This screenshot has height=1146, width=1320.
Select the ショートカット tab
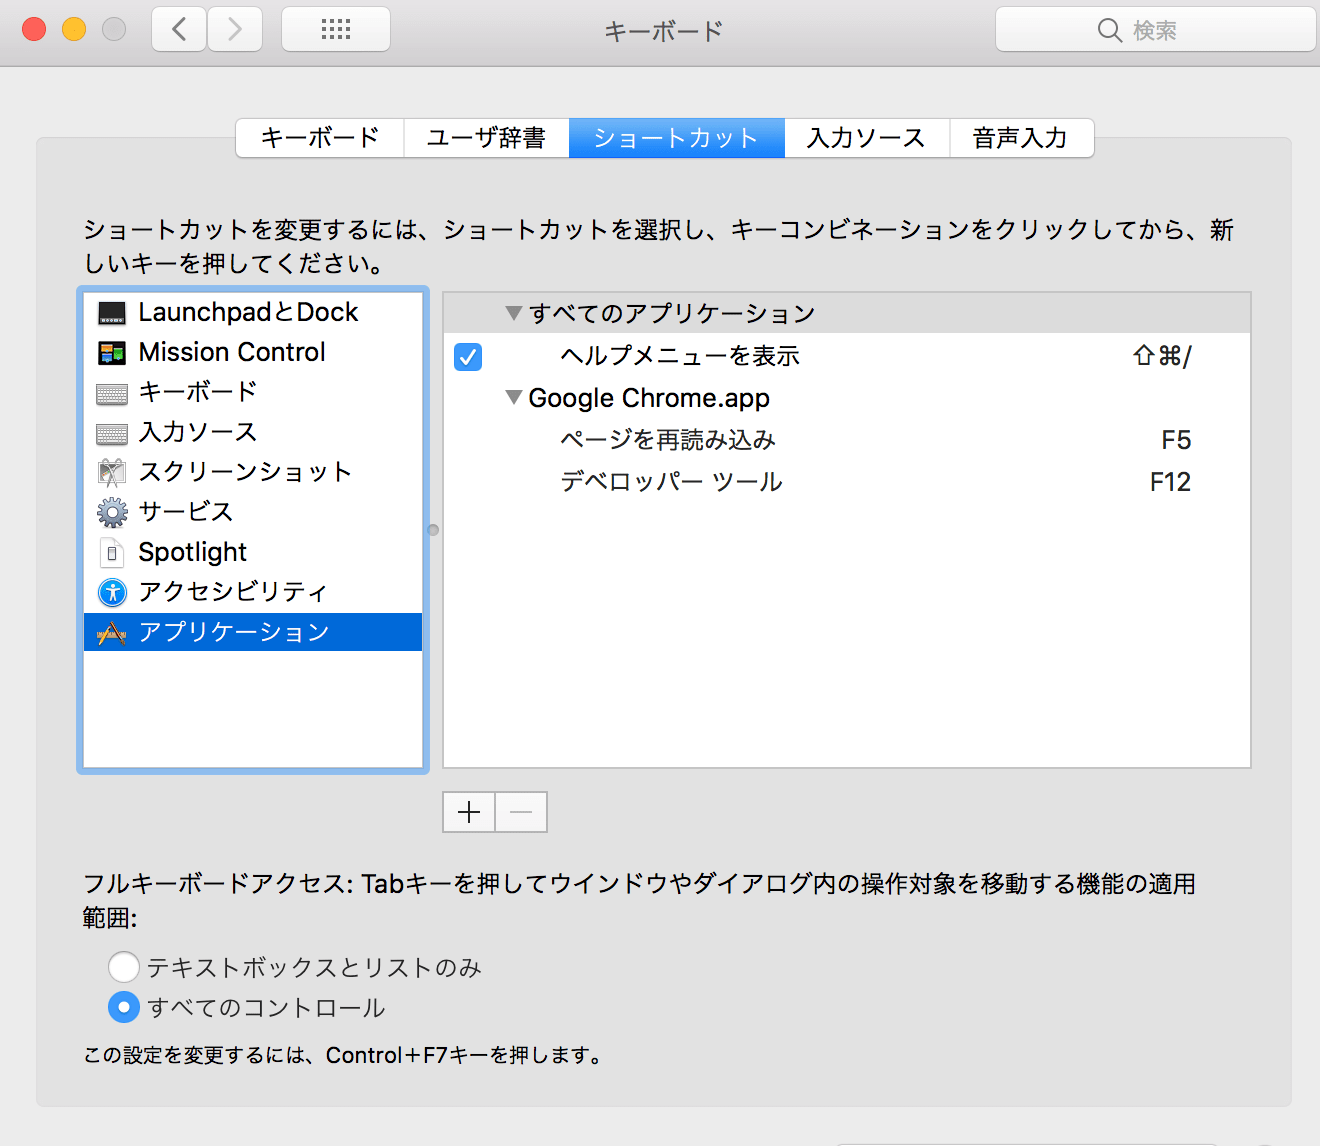point(677,138)
